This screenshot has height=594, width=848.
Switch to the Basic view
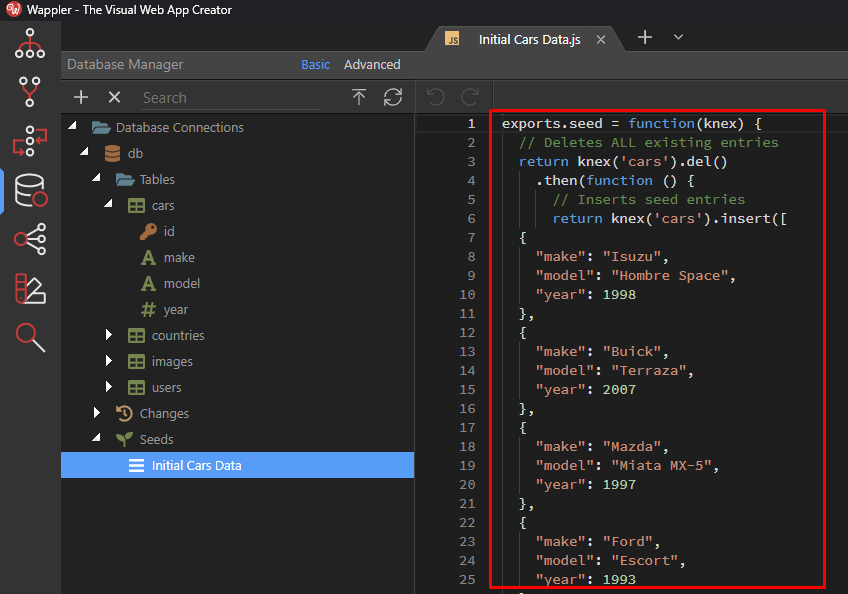(315, 64)
